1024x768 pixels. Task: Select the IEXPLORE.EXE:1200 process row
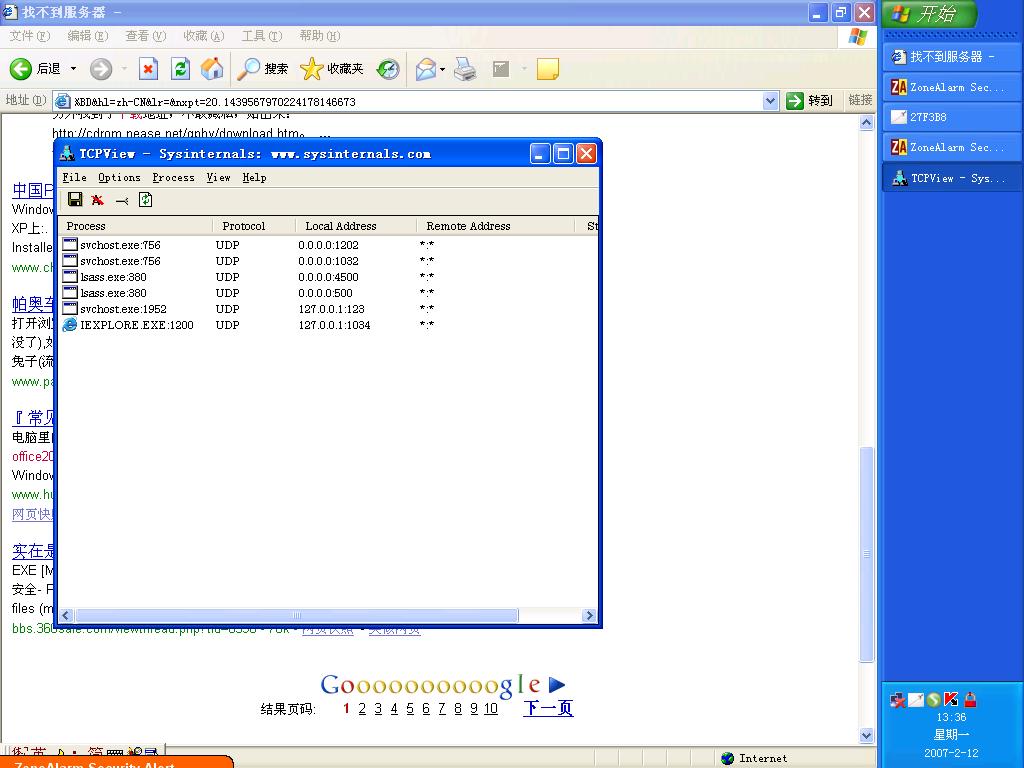[x=136, y=325]
